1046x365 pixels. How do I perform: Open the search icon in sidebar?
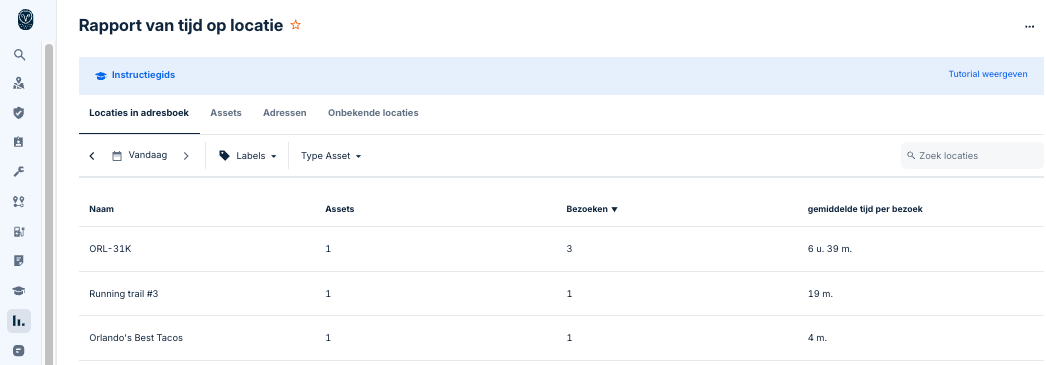[19, 55]
